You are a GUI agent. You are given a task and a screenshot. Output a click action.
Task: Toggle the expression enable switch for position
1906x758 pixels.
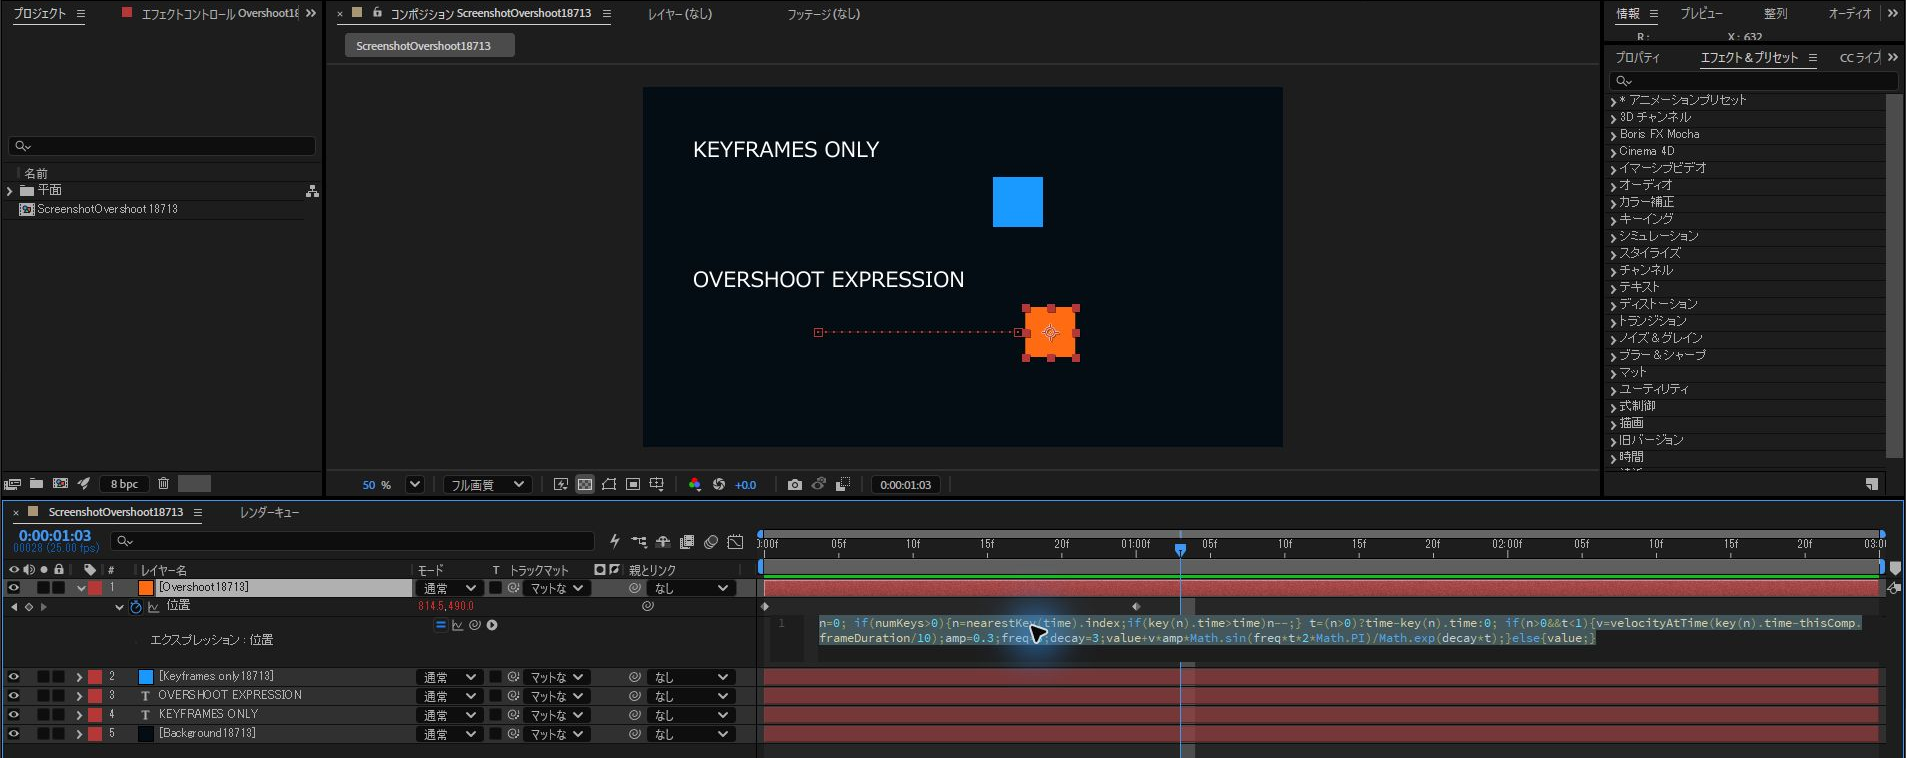[440, 625]
